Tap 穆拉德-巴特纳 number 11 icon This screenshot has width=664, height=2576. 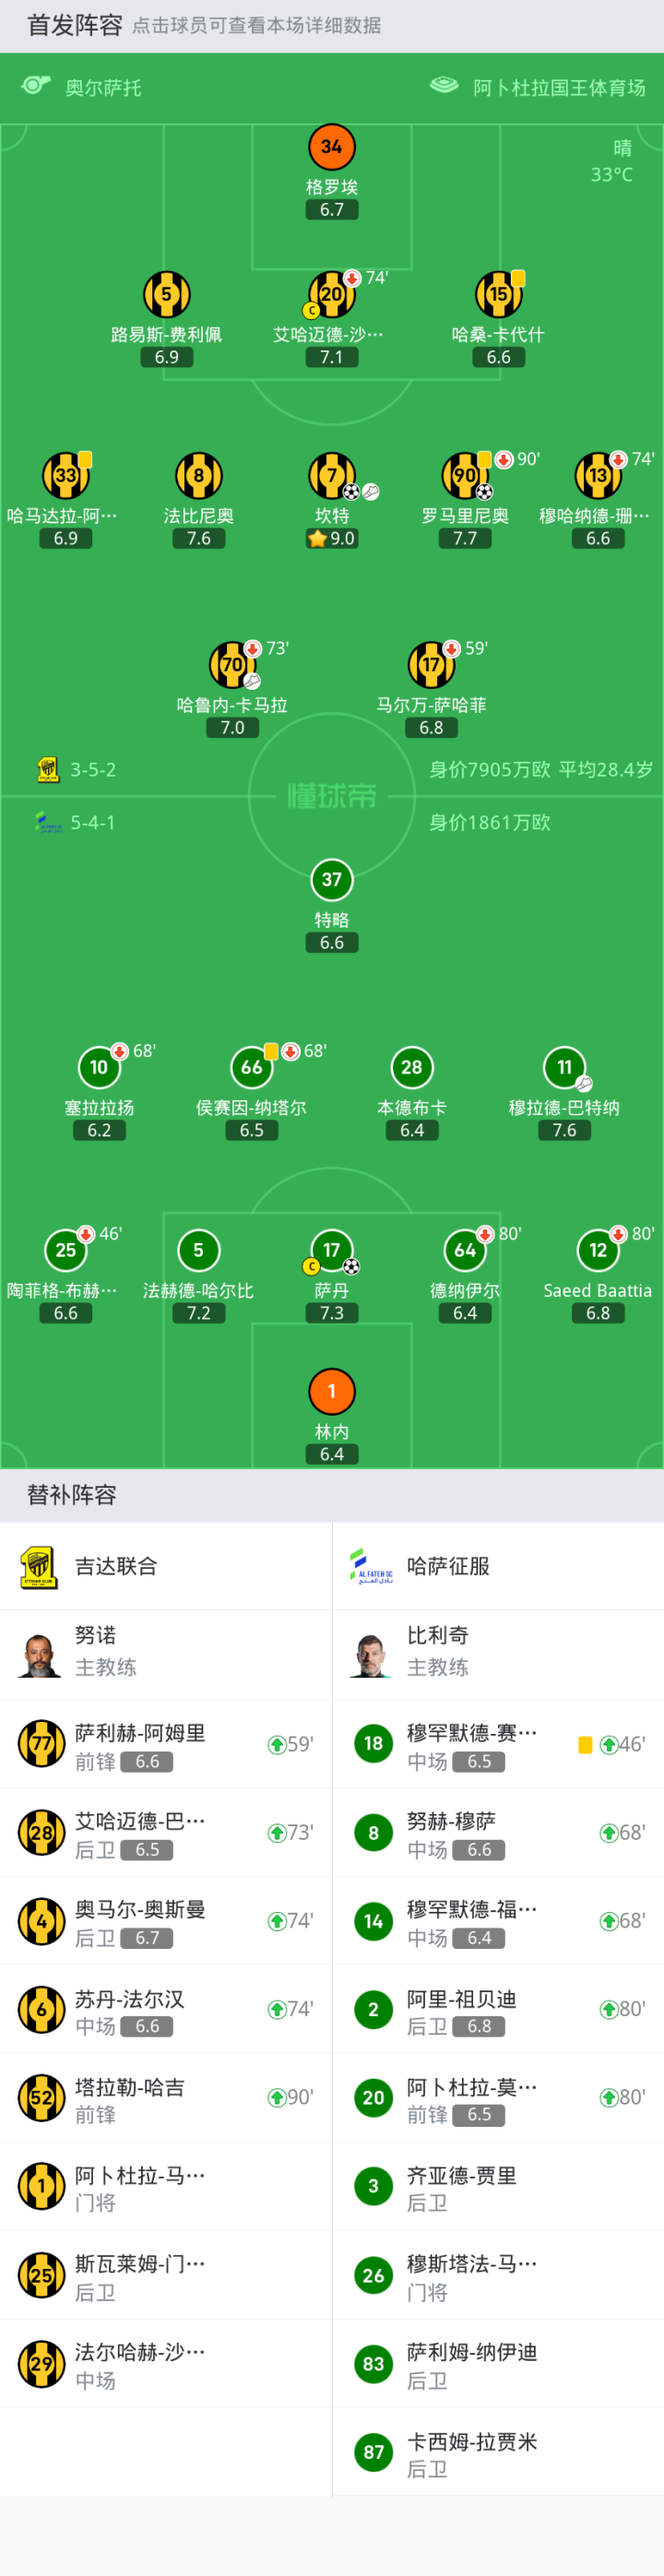coord(564,1067)
